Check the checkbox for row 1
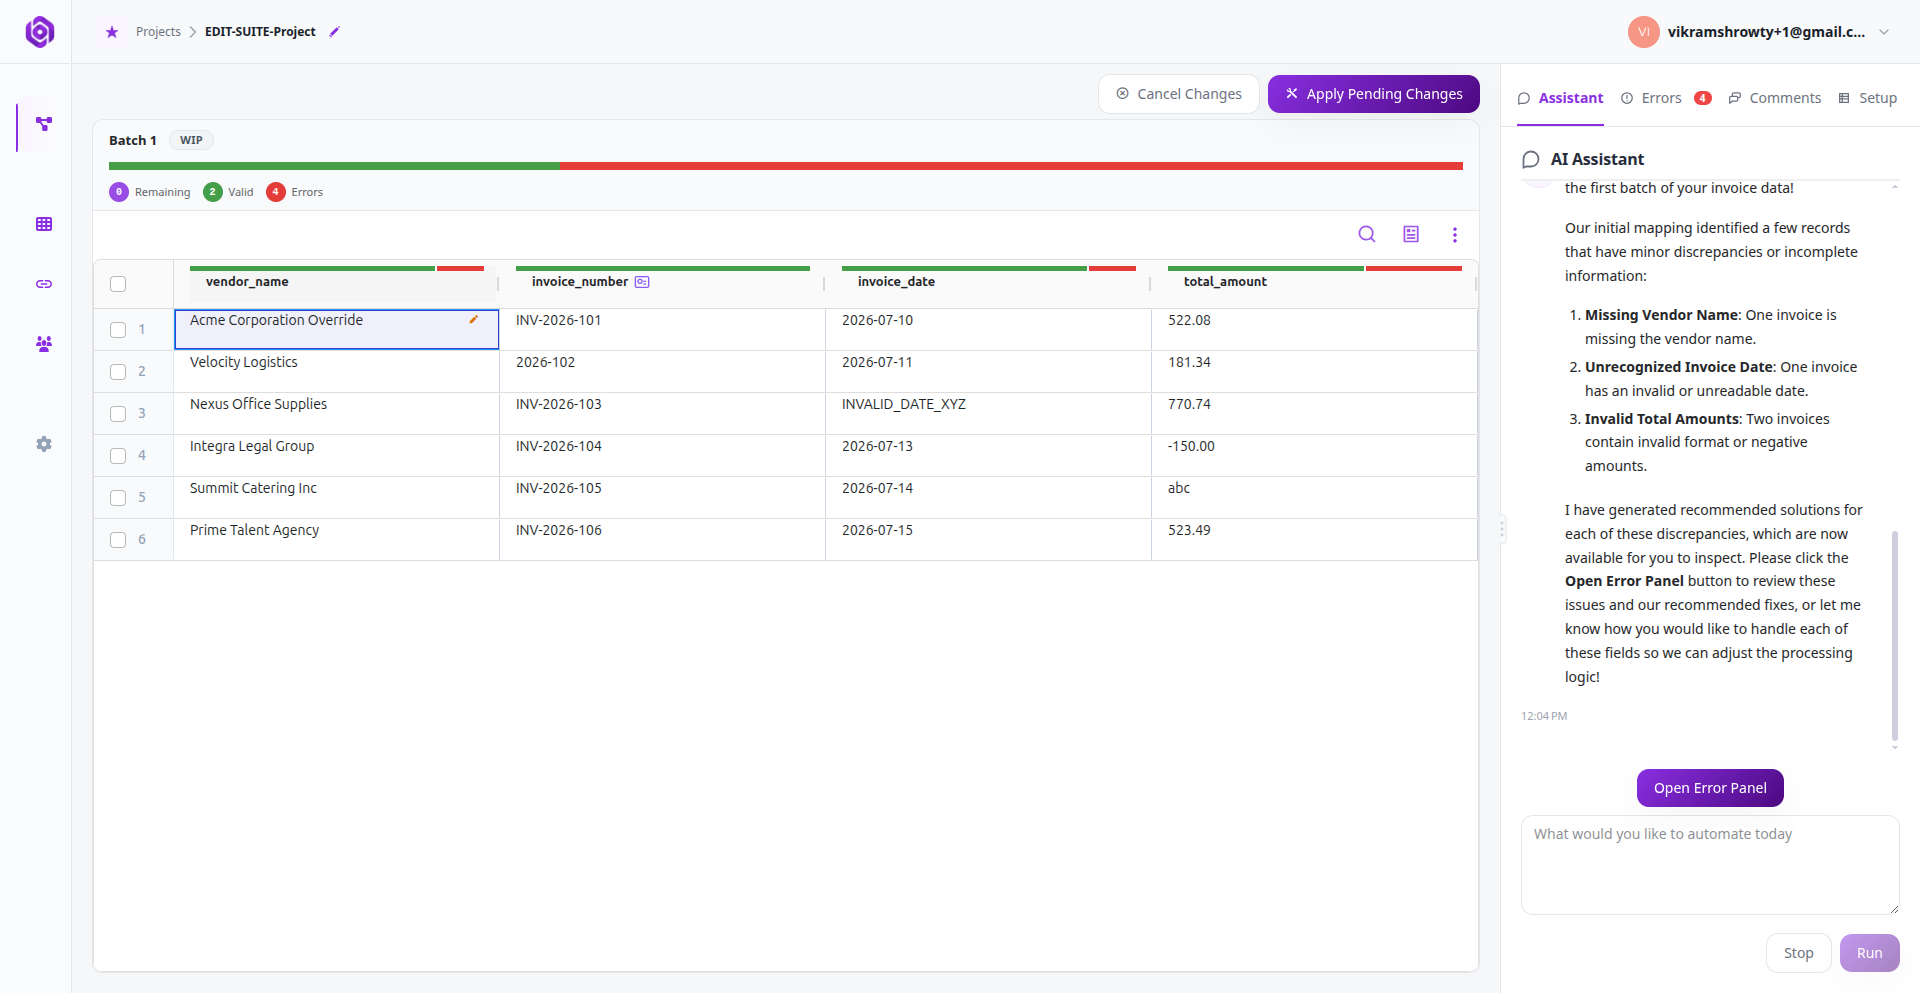Viewport: 1920px width, 993px height. click(118, 330)
